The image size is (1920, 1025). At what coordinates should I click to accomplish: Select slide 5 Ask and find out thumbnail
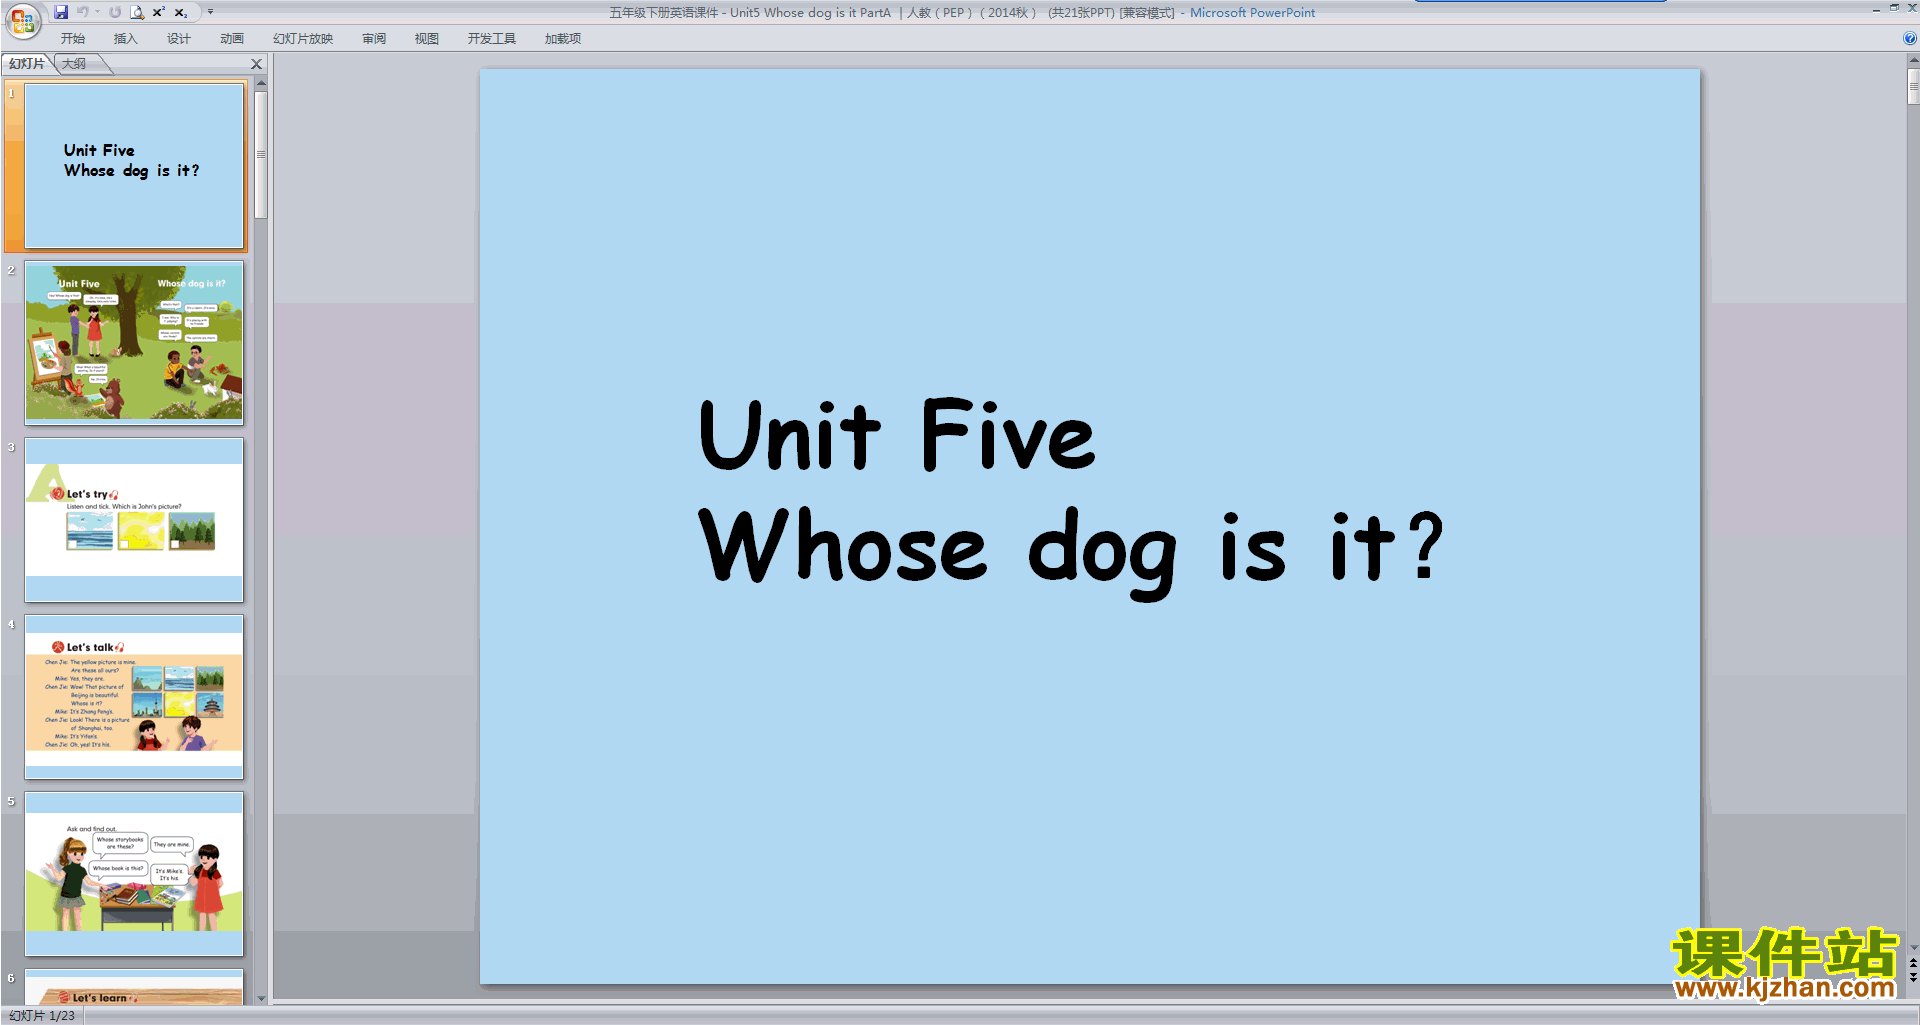[134, 874]
